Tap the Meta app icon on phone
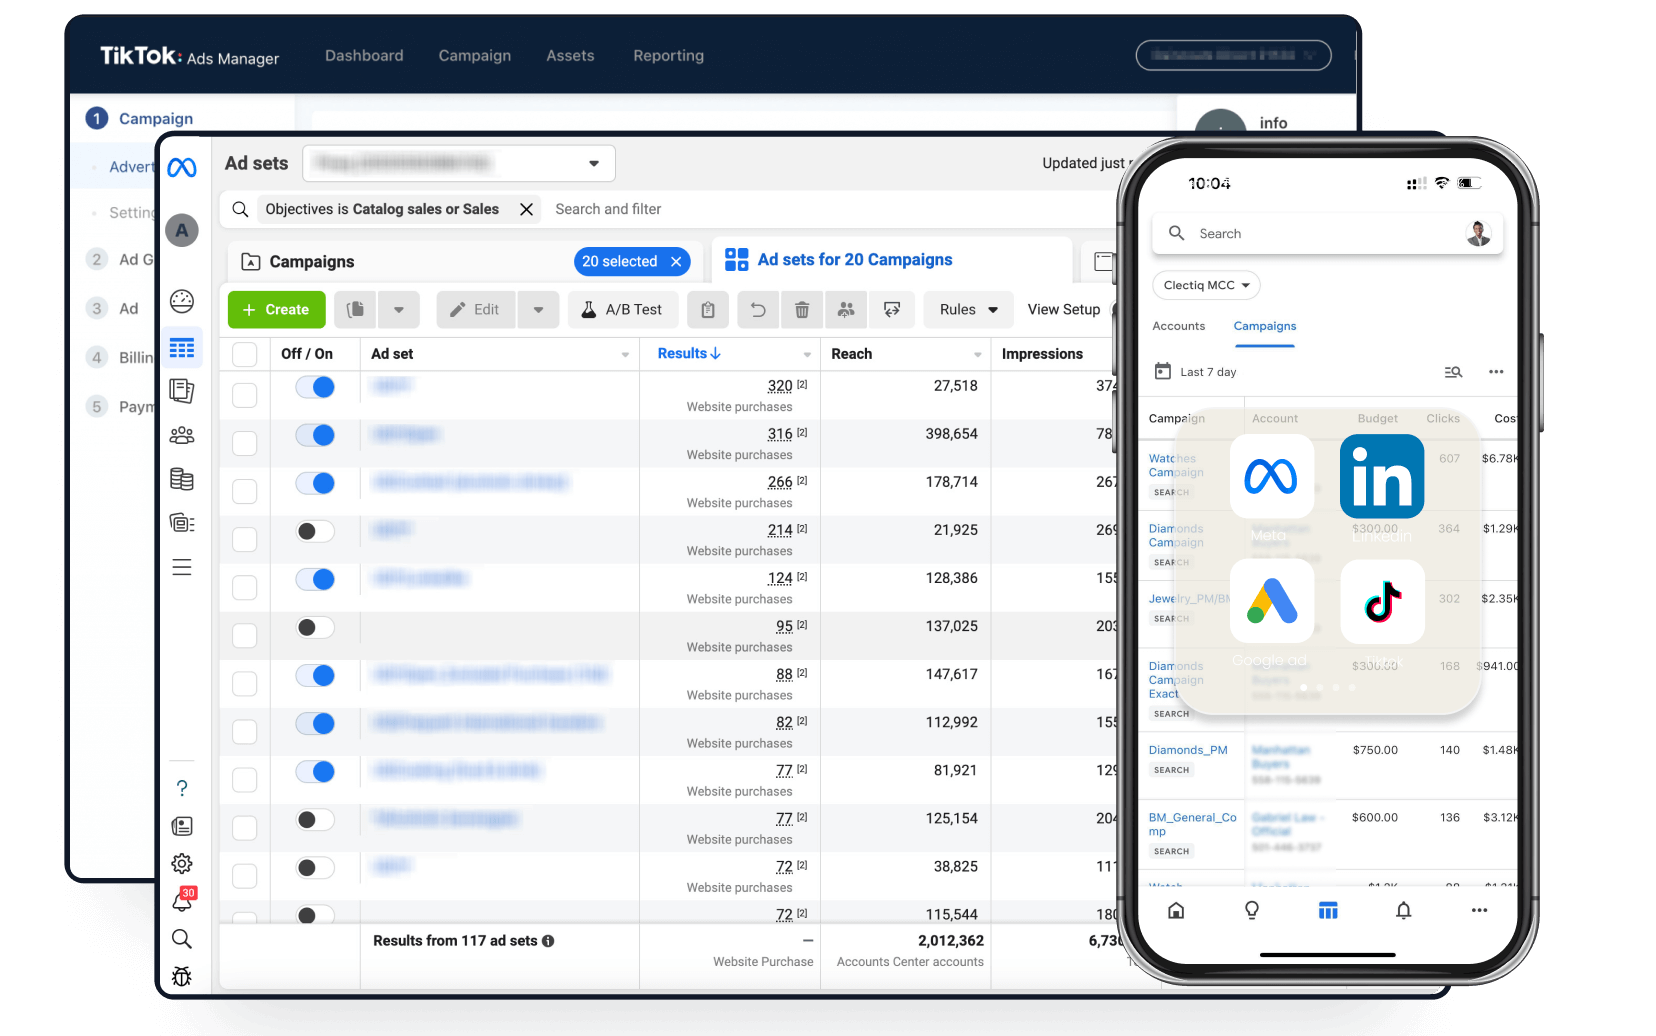This screenshot has width=1656, height=1036. coord(1271,476)
